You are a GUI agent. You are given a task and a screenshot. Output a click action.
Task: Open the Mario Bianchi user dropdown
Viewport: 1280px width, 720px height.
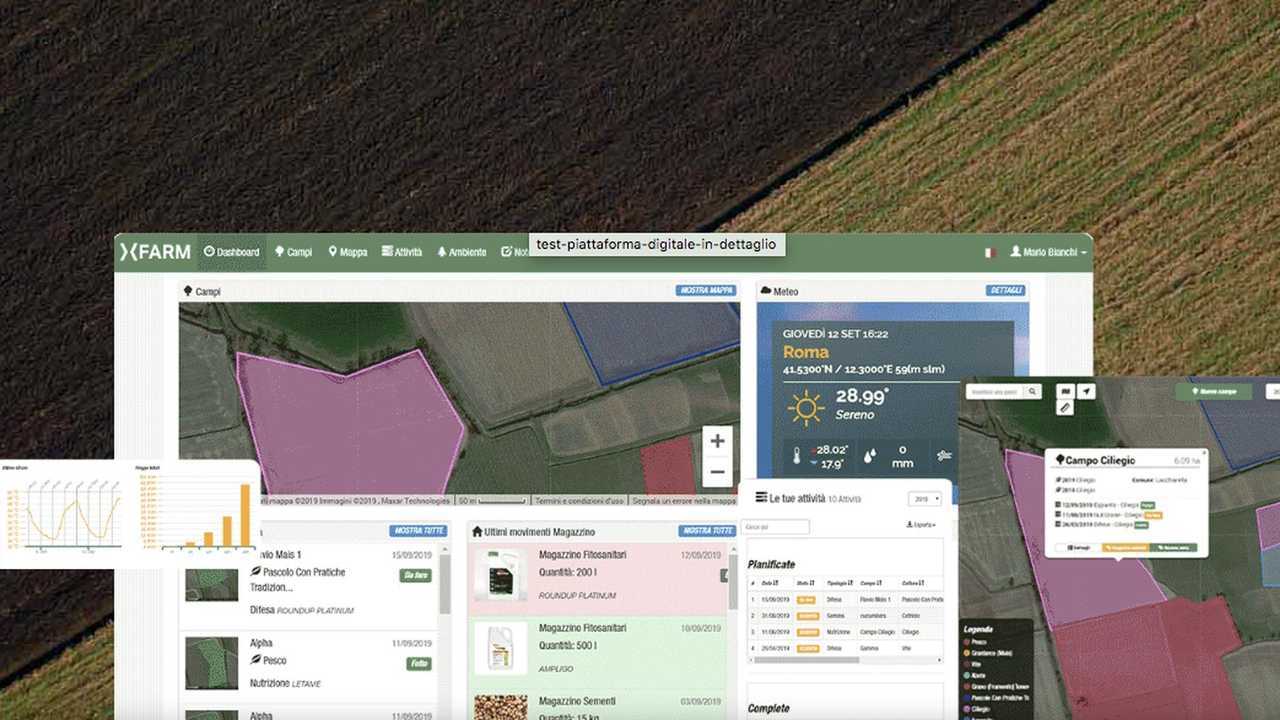1048,253
